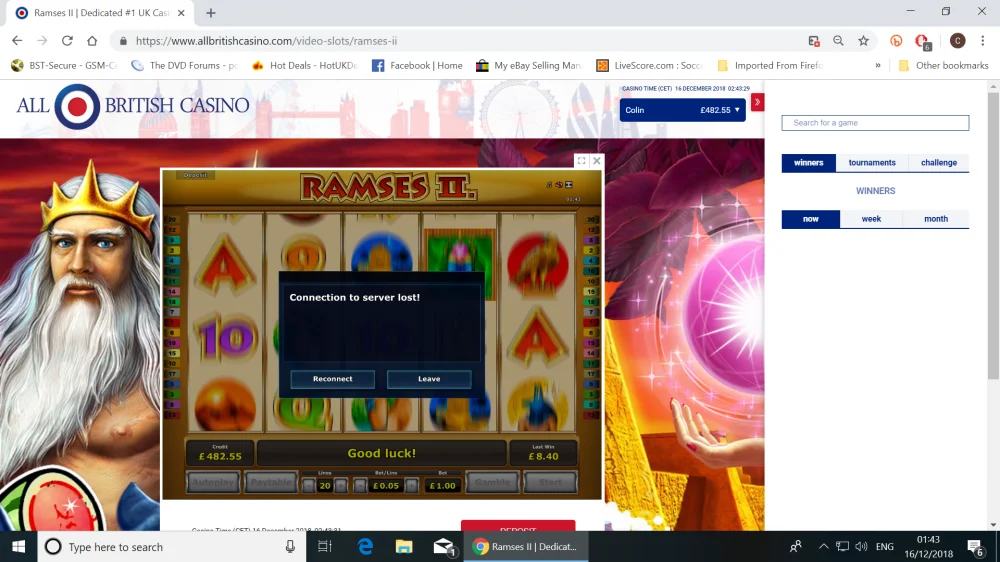Open the Other bookmarks folder

coord(943,65)
